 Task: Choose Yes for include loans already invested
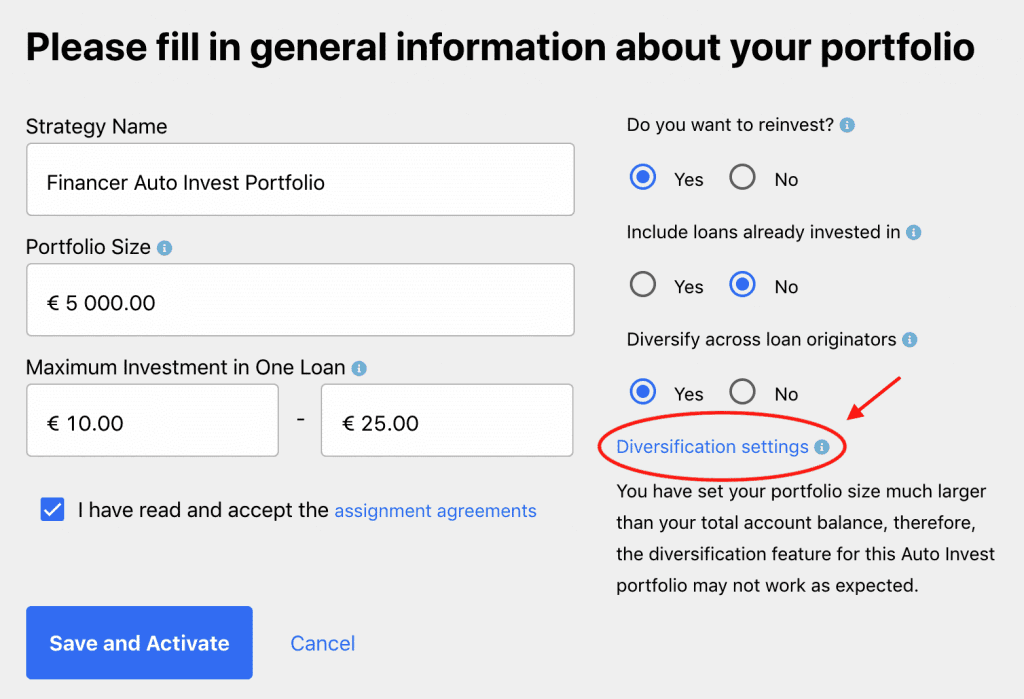(643, 286)
